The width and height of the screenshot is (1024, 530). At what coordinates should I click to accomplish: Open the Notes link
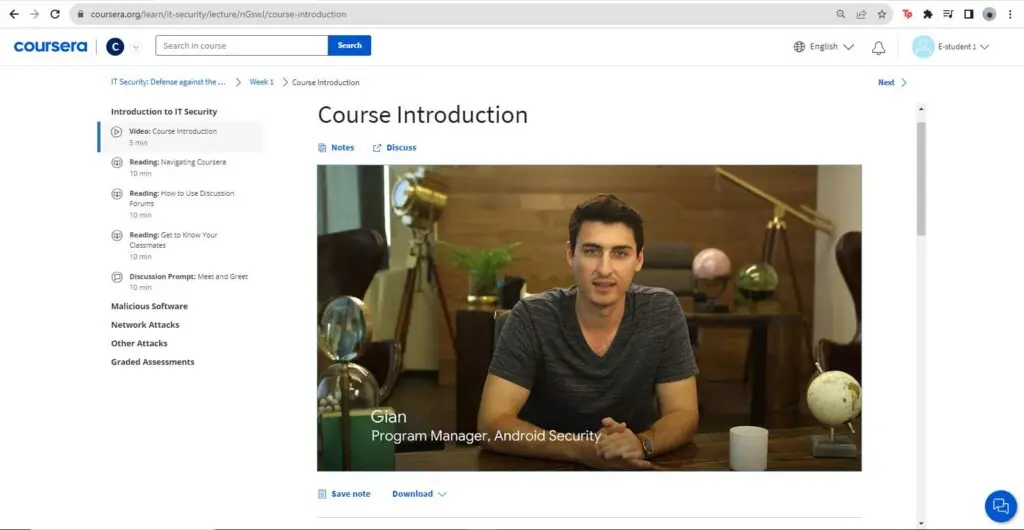[336, 148]
